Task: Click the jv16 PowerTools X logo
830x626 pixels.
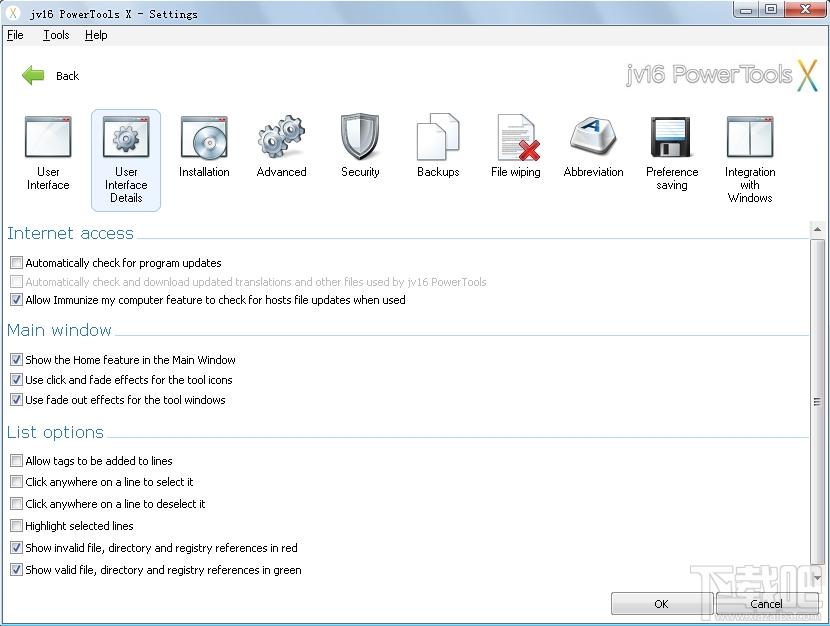Action: (x=722, y=76)
